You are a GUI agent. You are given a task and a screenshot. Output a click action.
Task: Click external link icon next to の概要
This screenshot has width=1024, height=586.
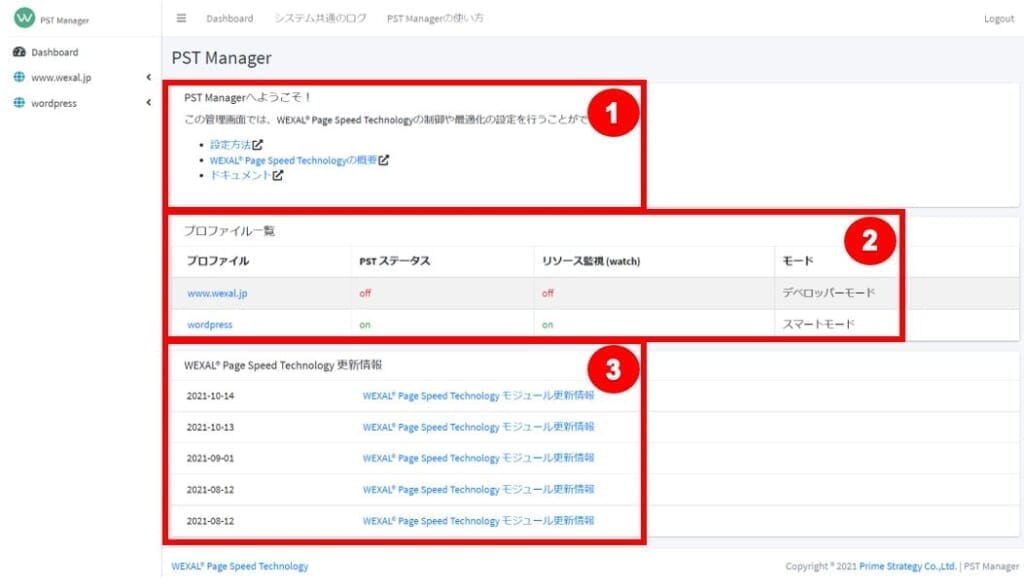click(x=383, y=160)
